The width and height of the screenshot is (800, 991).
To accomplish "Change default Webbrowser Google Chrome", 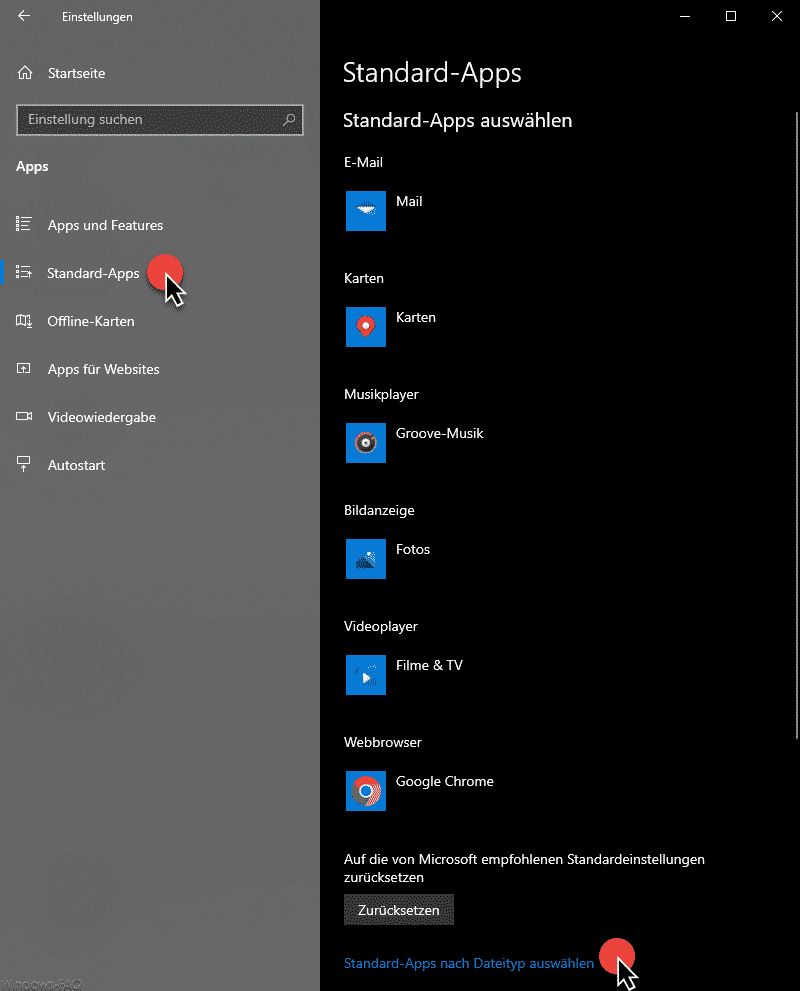I will pos(444,781).
